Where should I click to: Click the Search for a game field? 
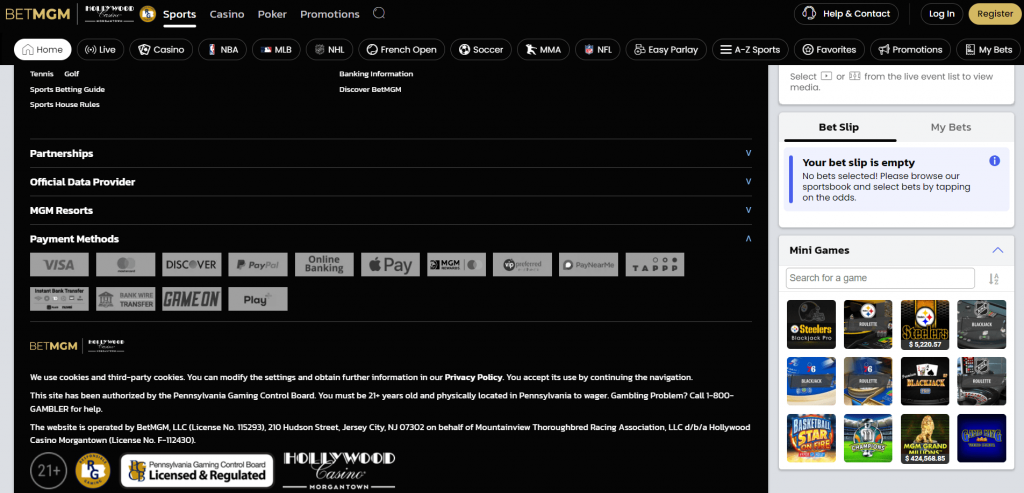click(880, 278)
